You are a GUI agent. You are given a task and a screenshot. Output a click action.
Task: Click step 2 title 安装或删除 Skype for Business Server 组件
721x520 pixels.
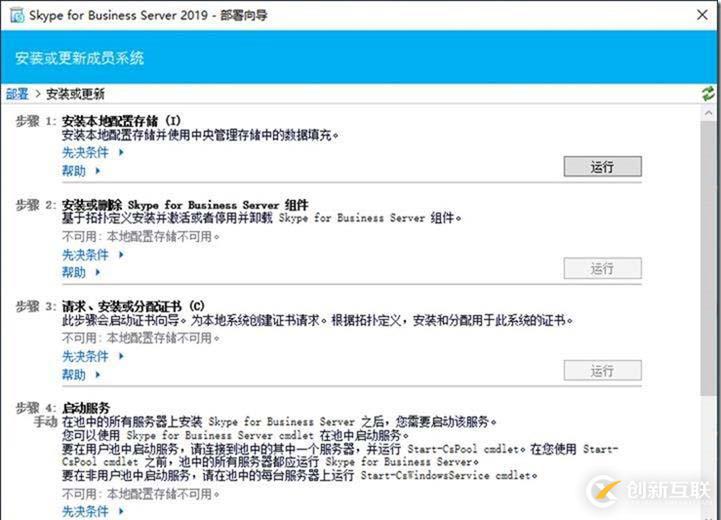pos(185,205)
